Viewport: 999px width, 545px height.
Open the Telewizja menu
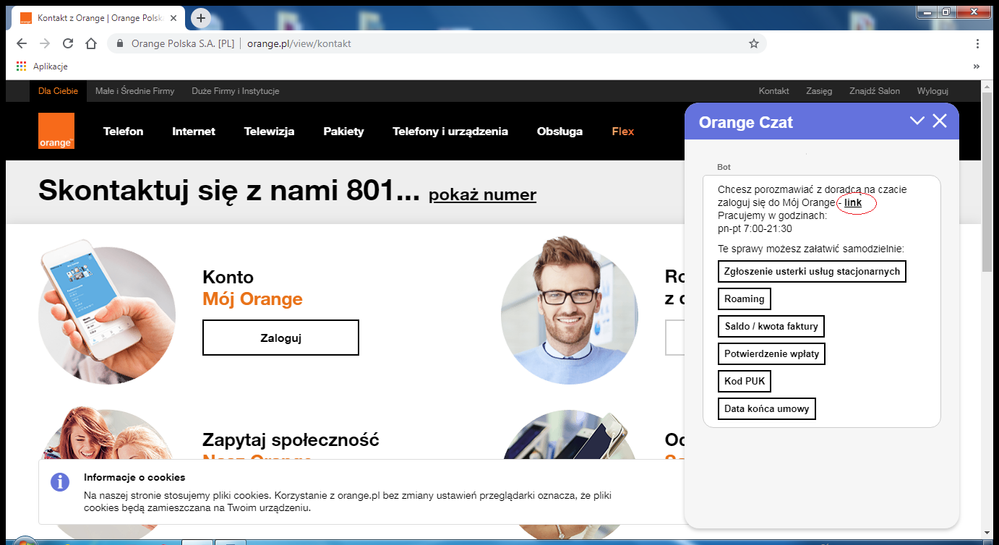click(269, 131)
